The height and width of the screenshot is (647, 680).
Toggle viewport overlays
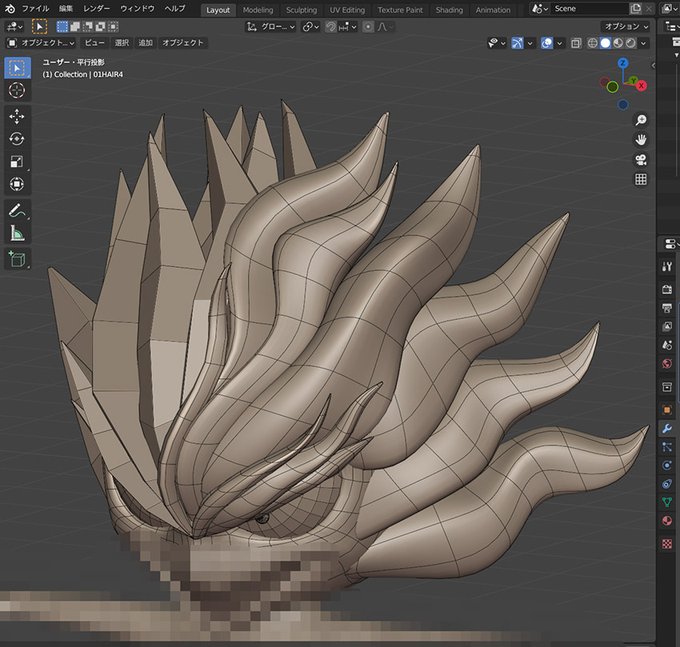tap(547, 43)
